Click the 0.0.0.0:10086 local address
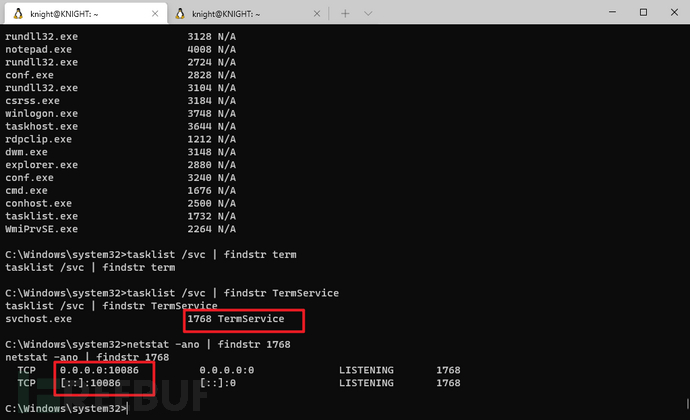The width and height of the screenshot is (690, 420). [x=99, y=370]
